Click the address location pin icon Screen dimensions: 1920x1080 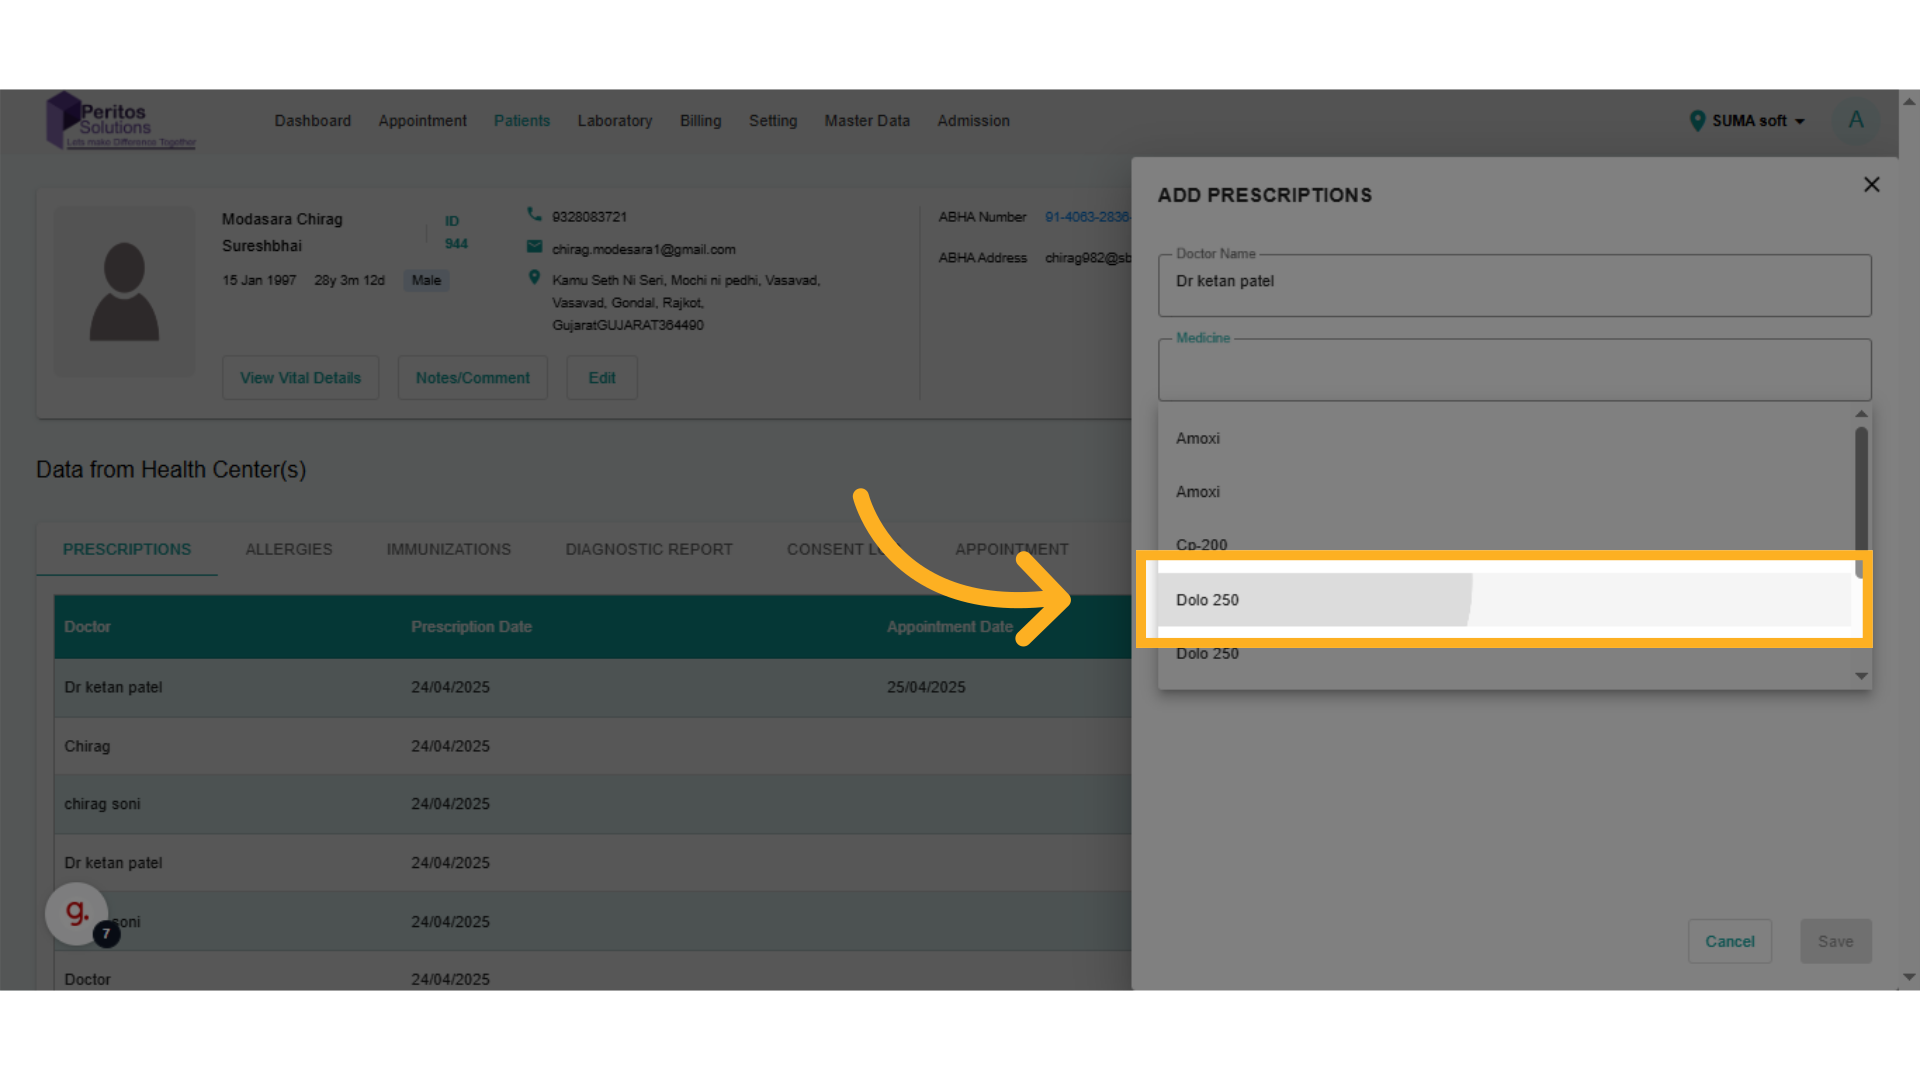pyautogui.click(x=534, y=278)
